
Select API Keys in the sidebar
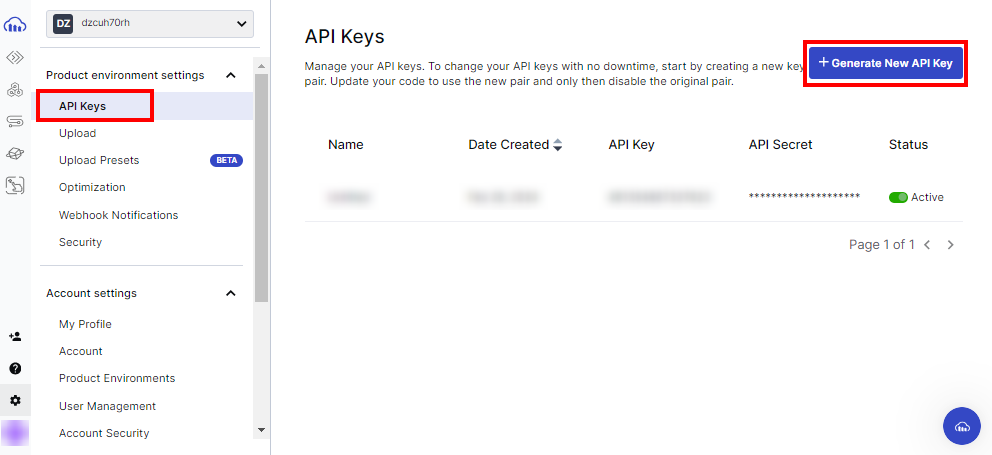click(x=82, y=106)
